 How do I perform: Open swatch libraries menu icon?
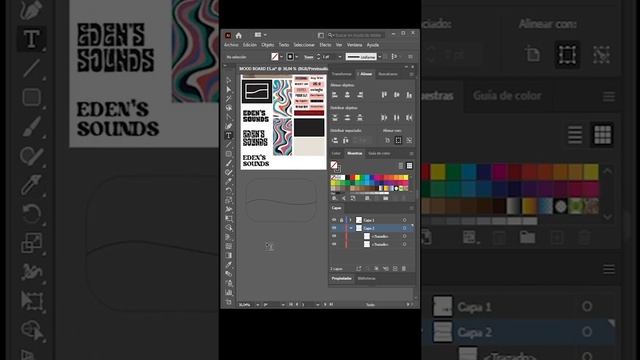click(x=334, y=198)
